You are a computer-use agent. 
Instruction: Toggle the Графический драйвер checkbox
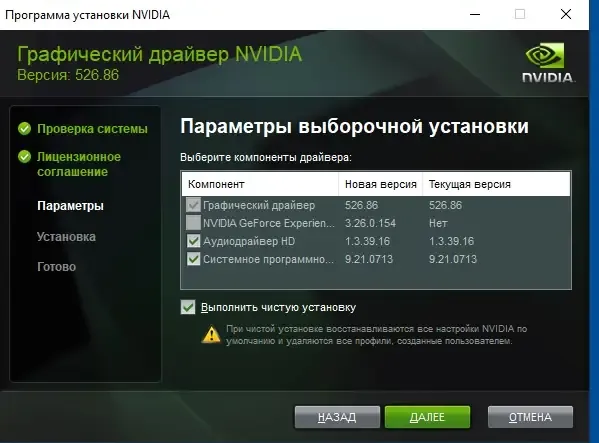tap(193, 205)
